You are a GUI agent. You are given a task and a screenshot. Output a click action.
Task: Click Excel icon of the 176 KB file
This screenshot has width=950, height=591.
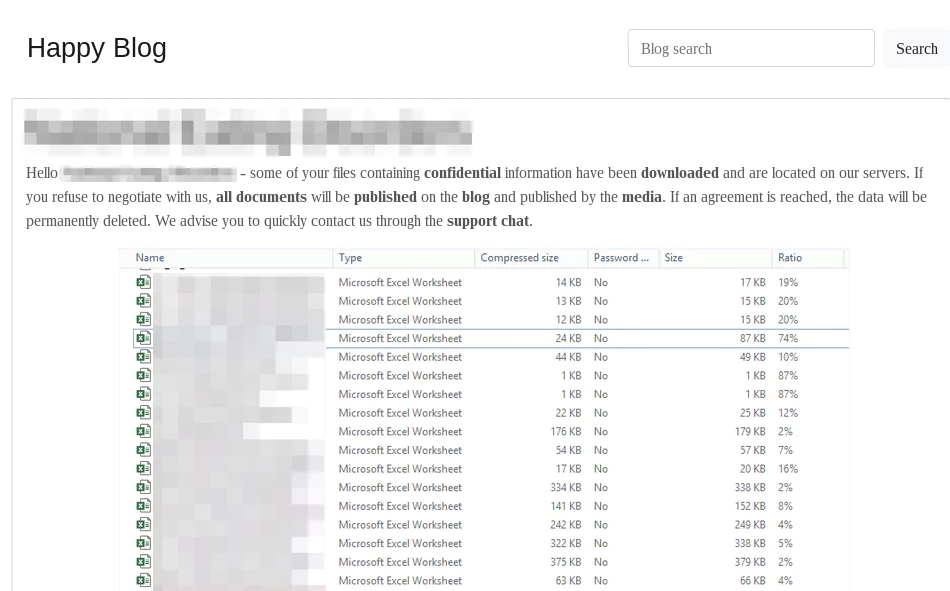coord(144,432)
